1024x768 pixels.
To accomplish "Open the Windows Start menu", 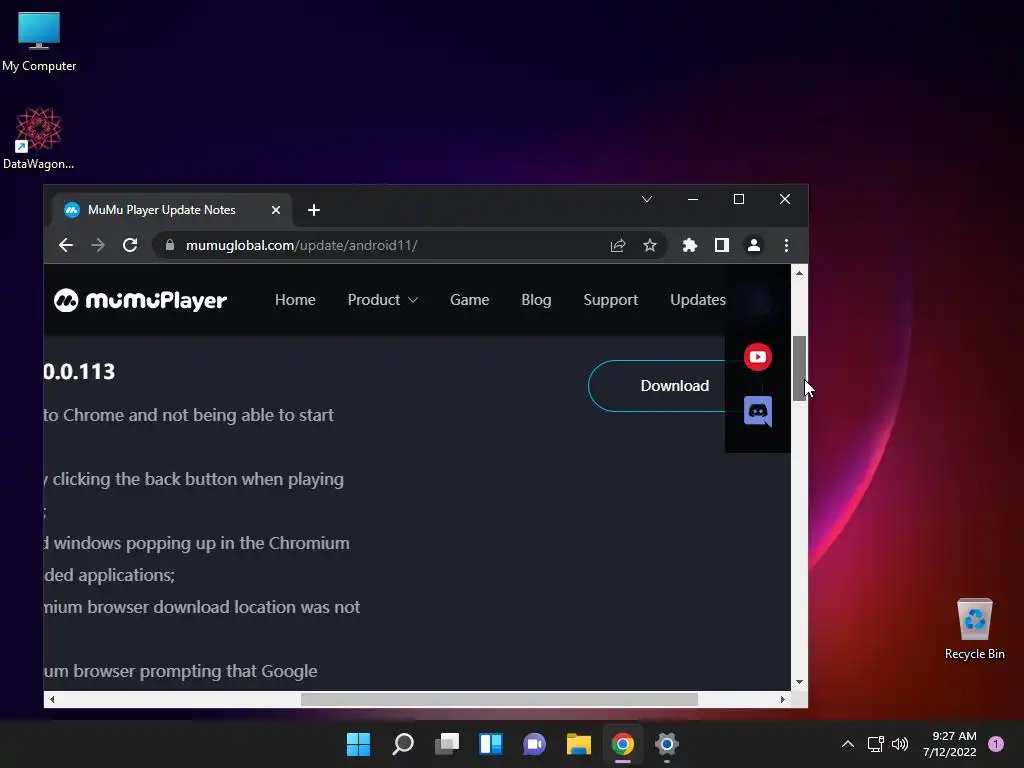I will coord(359,744).
